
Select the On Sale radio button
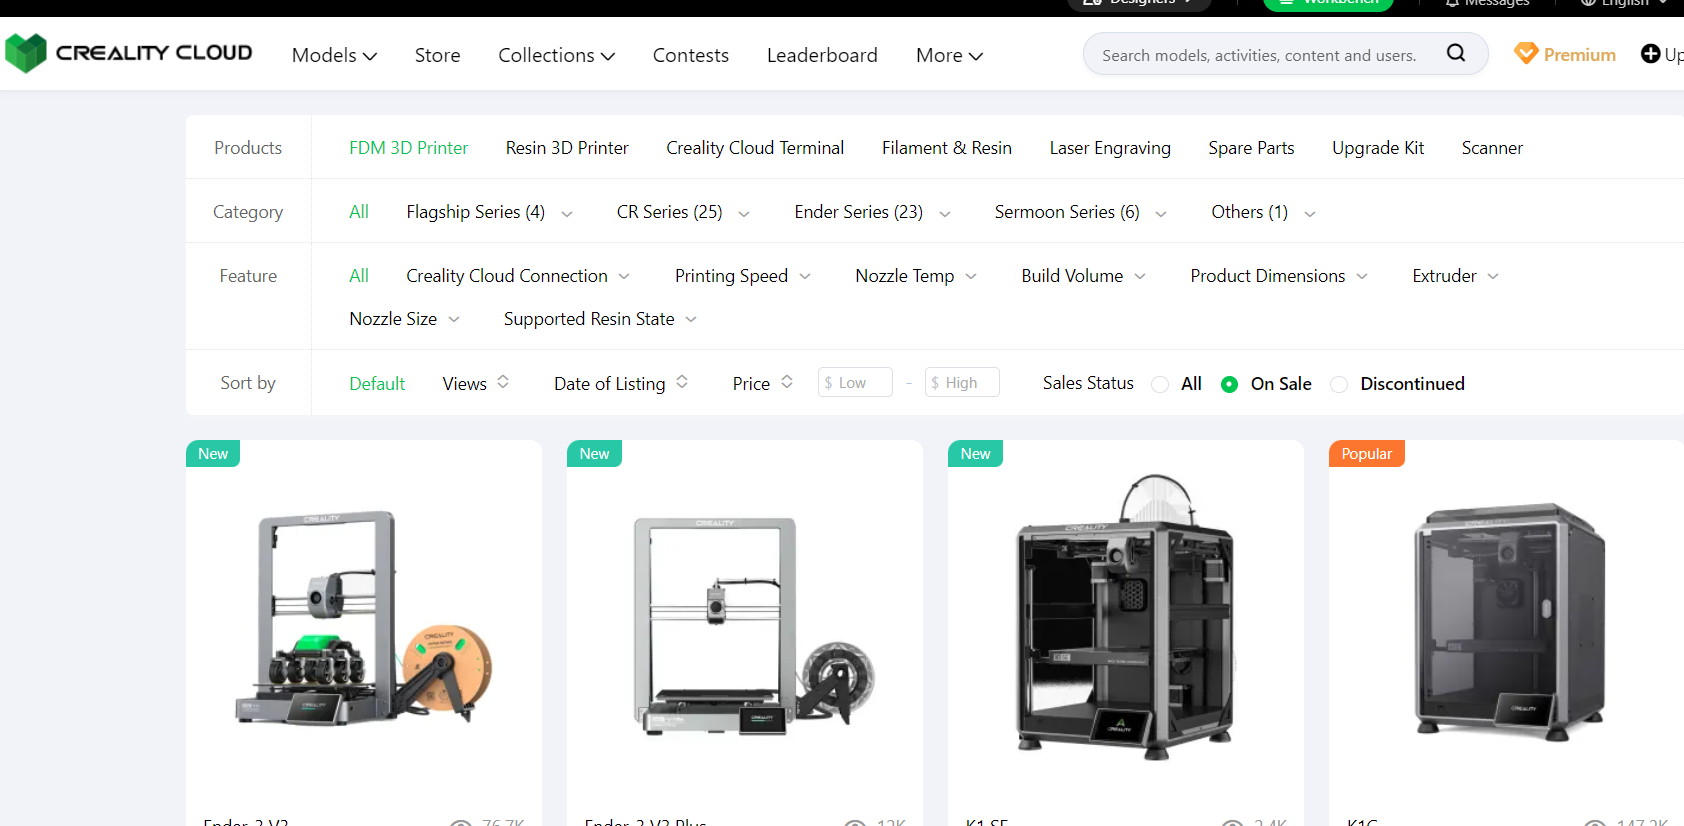pos(1229,384)
